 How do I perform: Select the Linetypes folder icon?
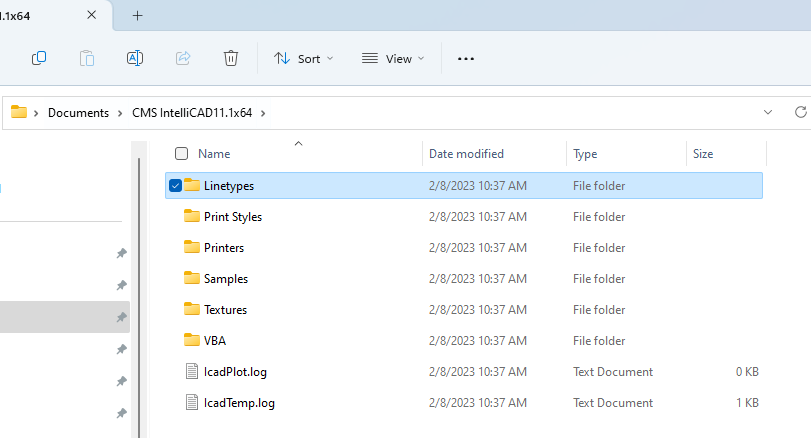coord(192,185)
